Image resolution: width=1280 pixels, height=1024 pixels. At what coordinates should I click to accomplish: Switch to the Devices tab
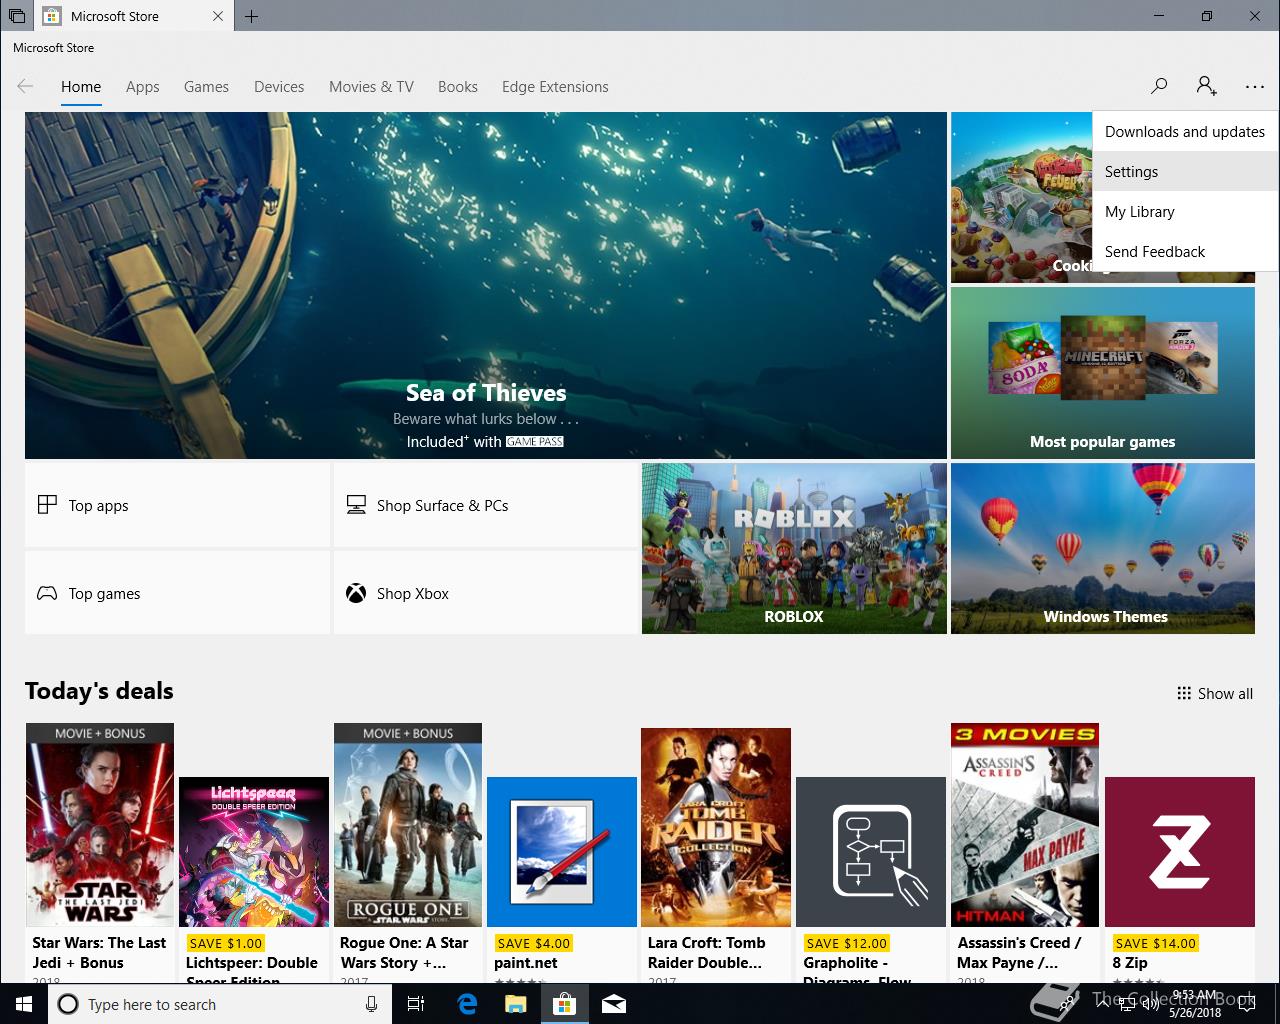coord(279,87)
